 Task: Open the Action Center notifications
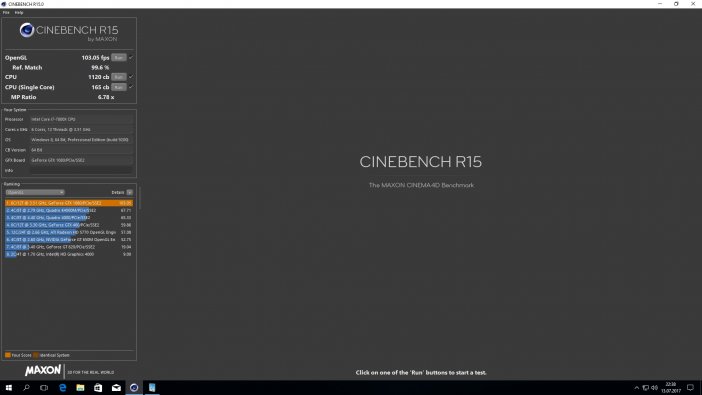(690, 388)
